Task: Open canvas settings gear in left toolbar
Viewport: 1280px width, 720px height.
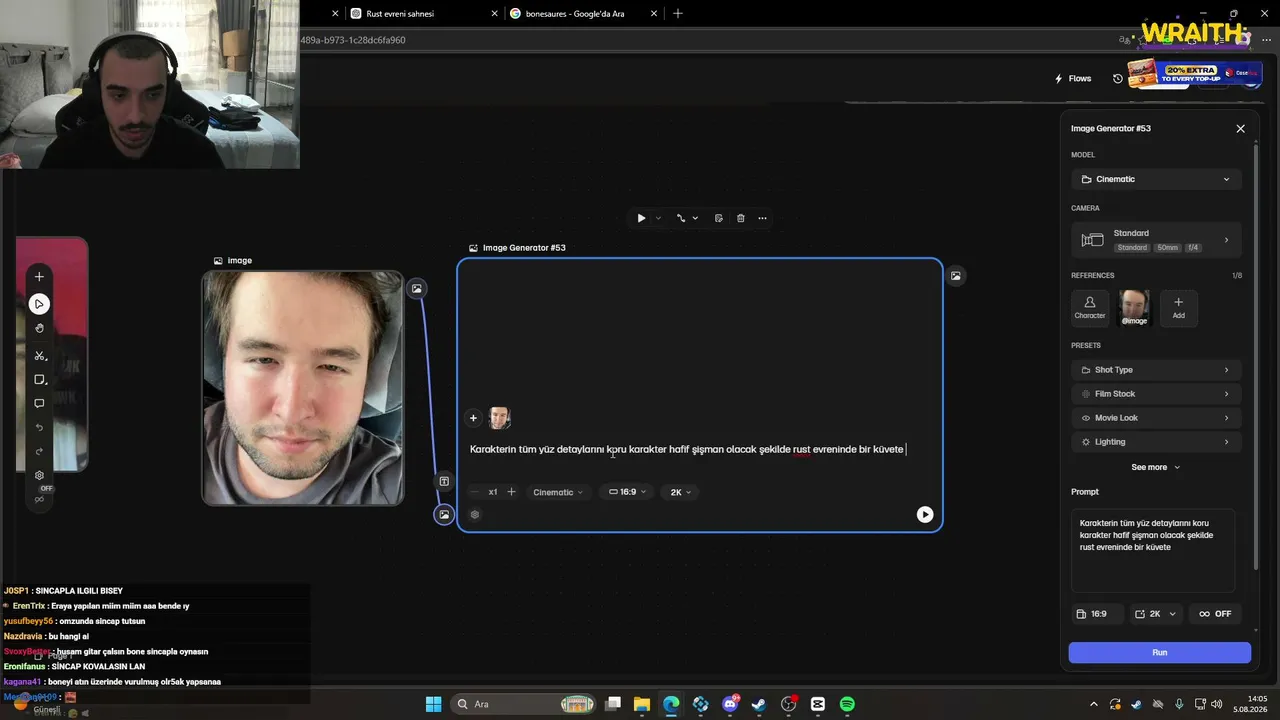Action: (x=39, y=475)
